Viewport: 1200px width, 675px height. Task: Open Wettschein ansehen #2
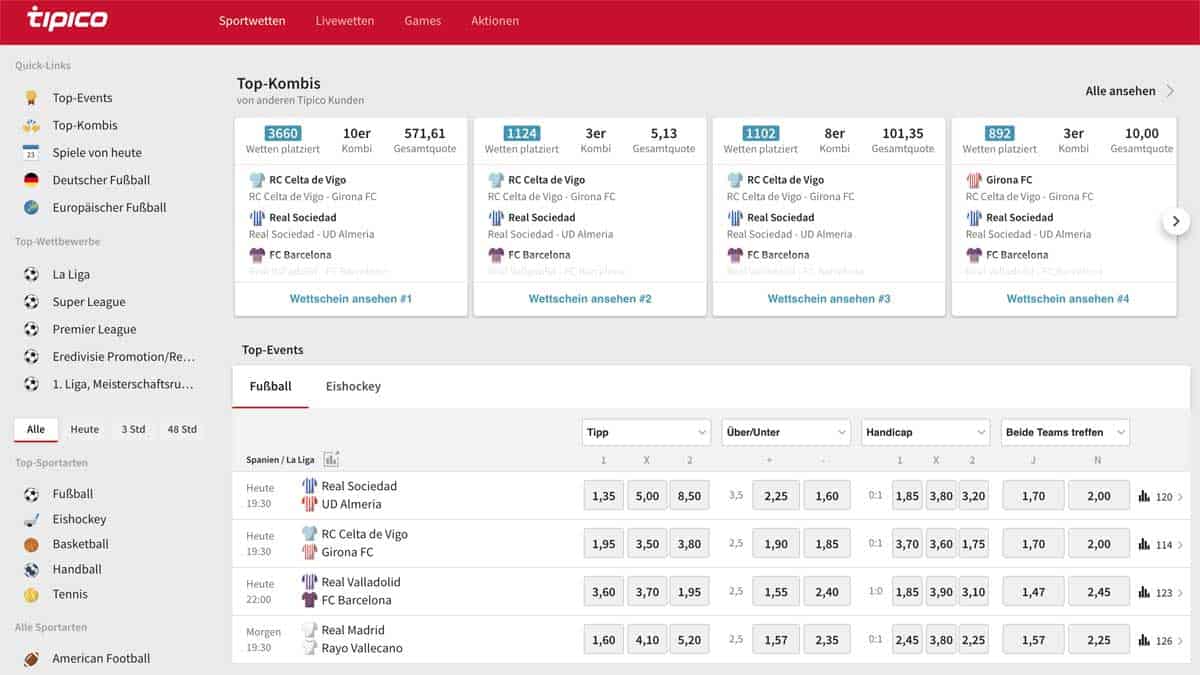click(590, 299)
